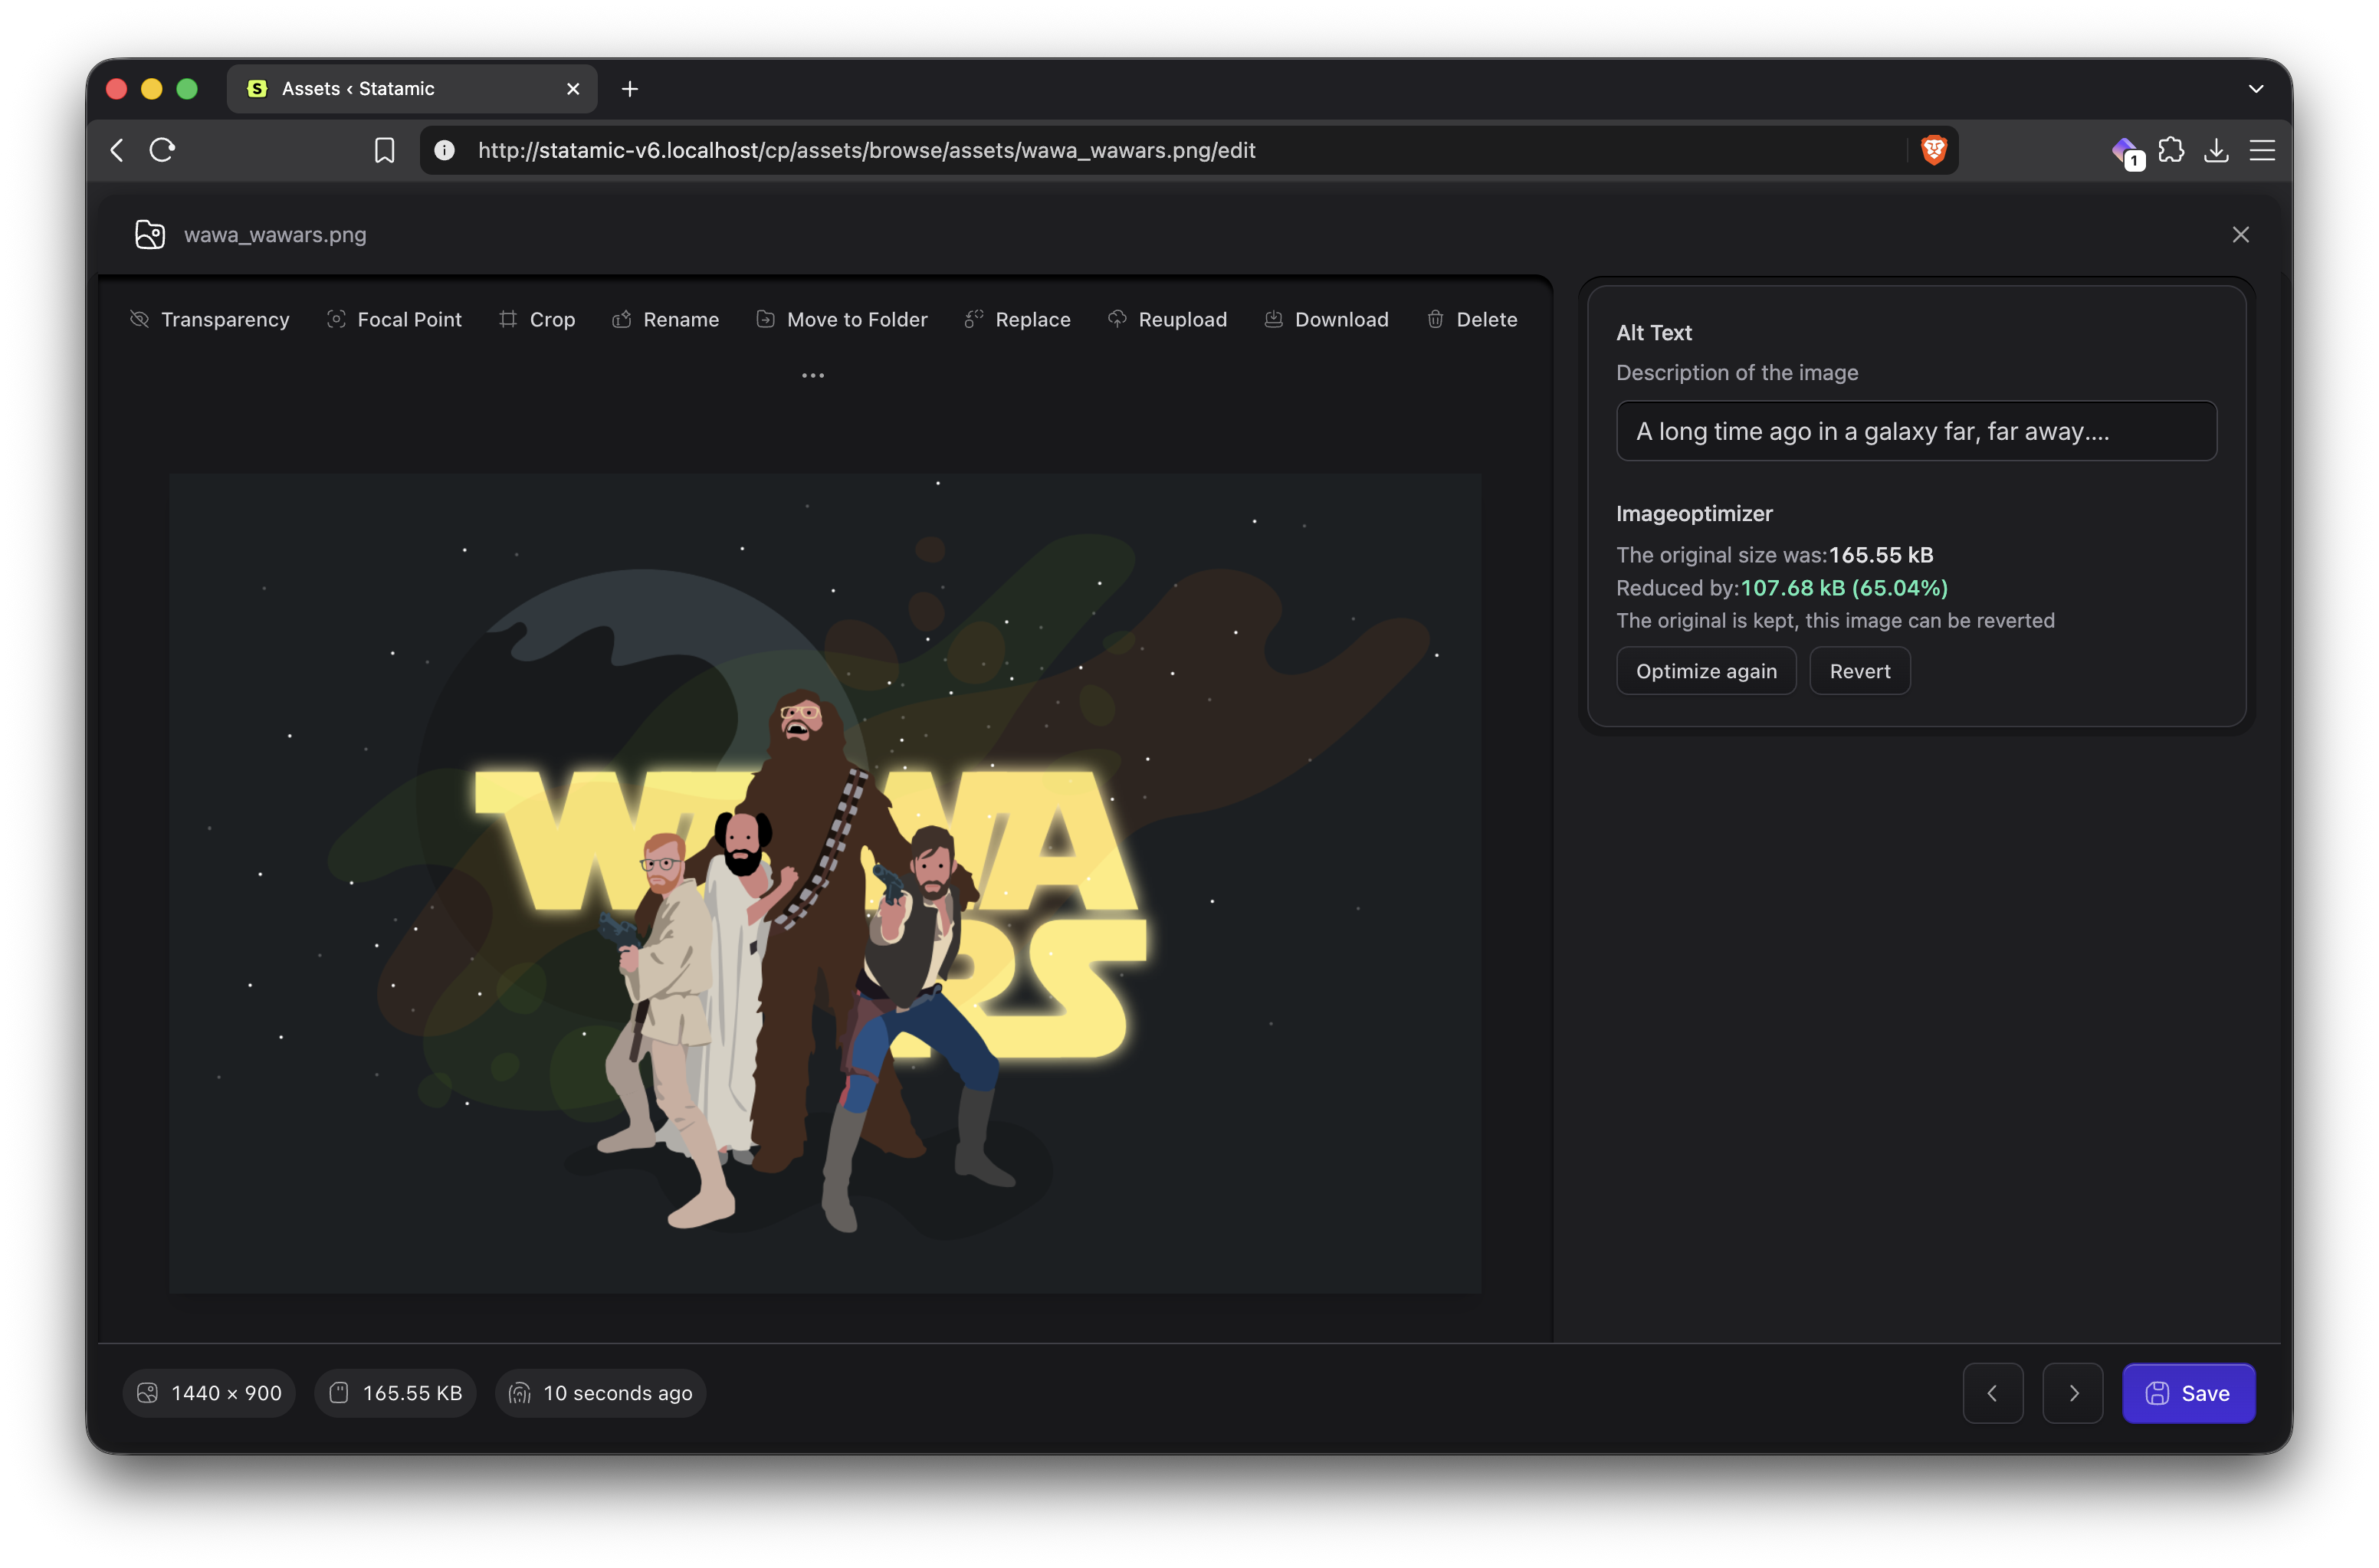Open the browser hamburger menu

[2262, 150]
